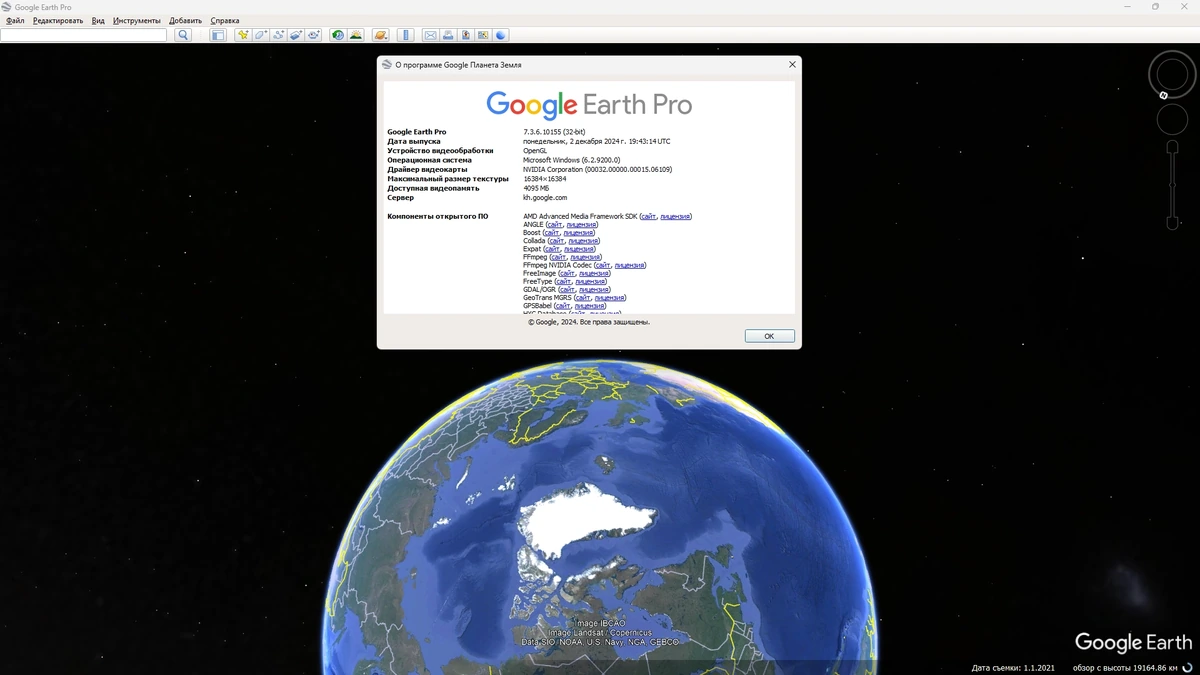1200x675 pixels.
Task: Open the Ruler measuring tool
Action: pyautogui.click(x=405, y=35)
